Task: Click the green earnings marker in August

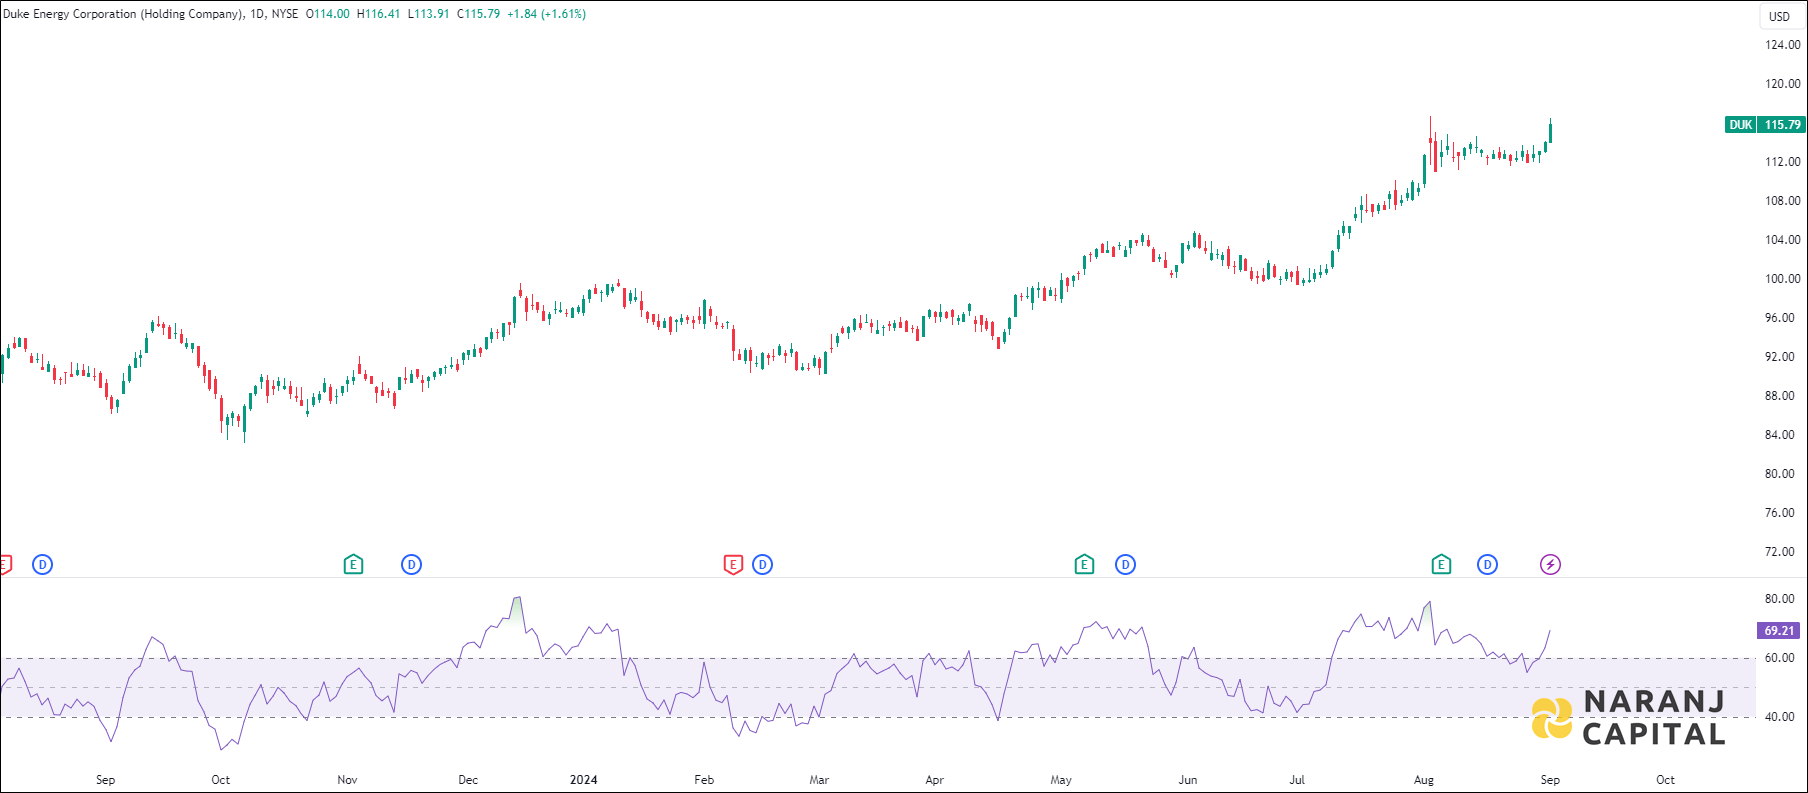Action: [1441, 565]
